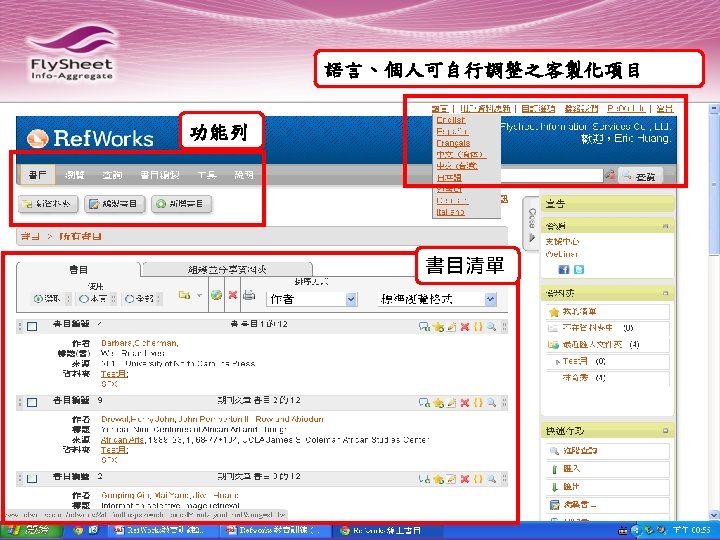Click the star favorite icon on reference 9
The width and height of the screenshot is (720, 540).
pyautogui.click(x=438, y=403)
